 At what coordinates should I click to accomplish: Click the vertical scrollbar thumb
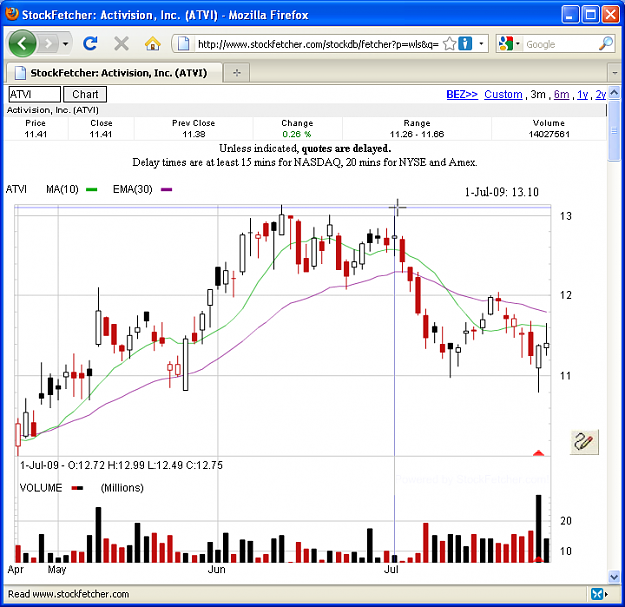coord(614,131)
